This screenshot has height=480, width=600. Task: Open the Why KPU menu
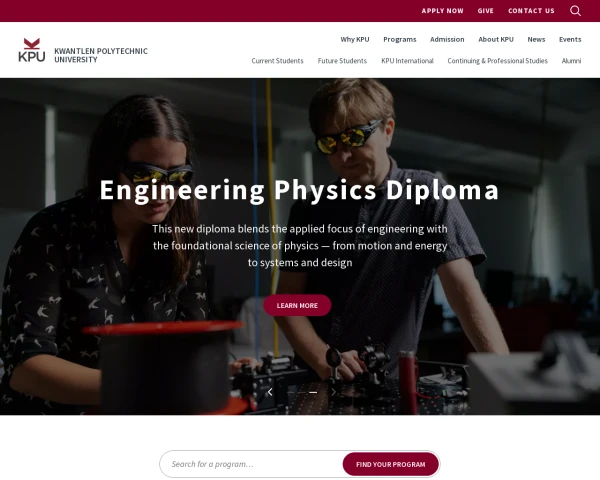tap(355, 39)
